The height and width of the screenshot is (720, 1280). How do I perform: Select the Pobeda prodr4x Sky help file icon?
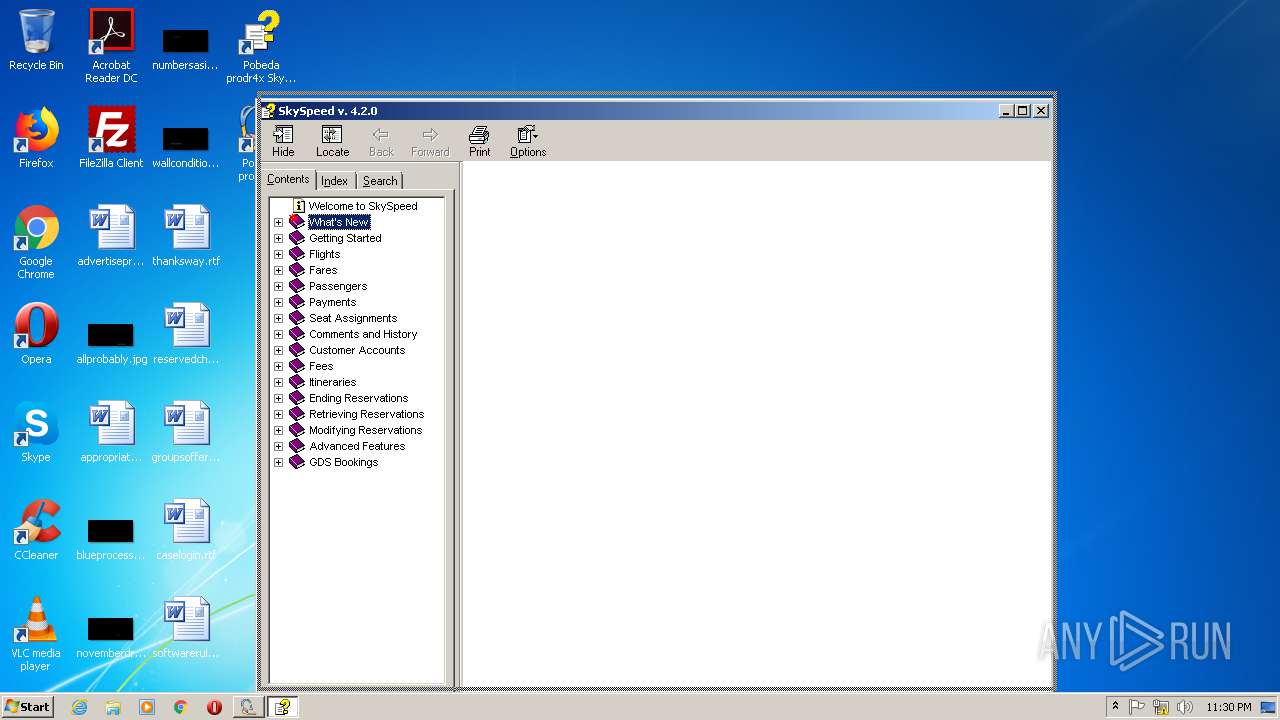click(261, 46)
